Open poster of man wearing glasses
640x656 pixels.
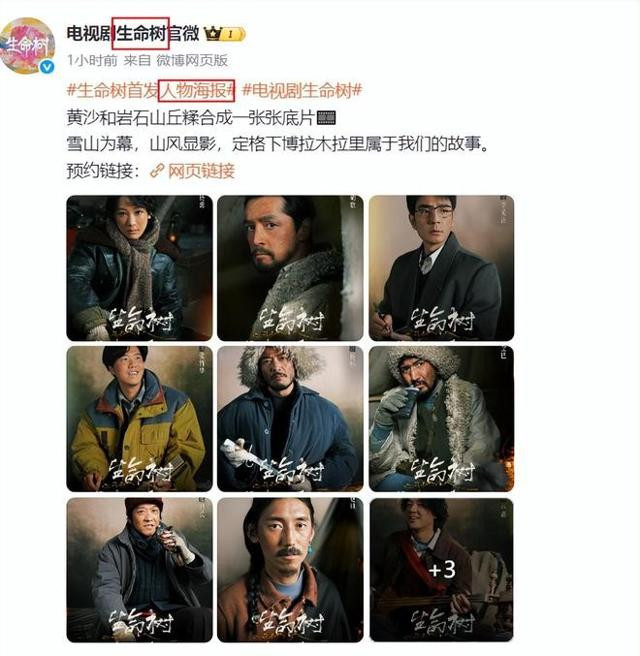point(441,268)
